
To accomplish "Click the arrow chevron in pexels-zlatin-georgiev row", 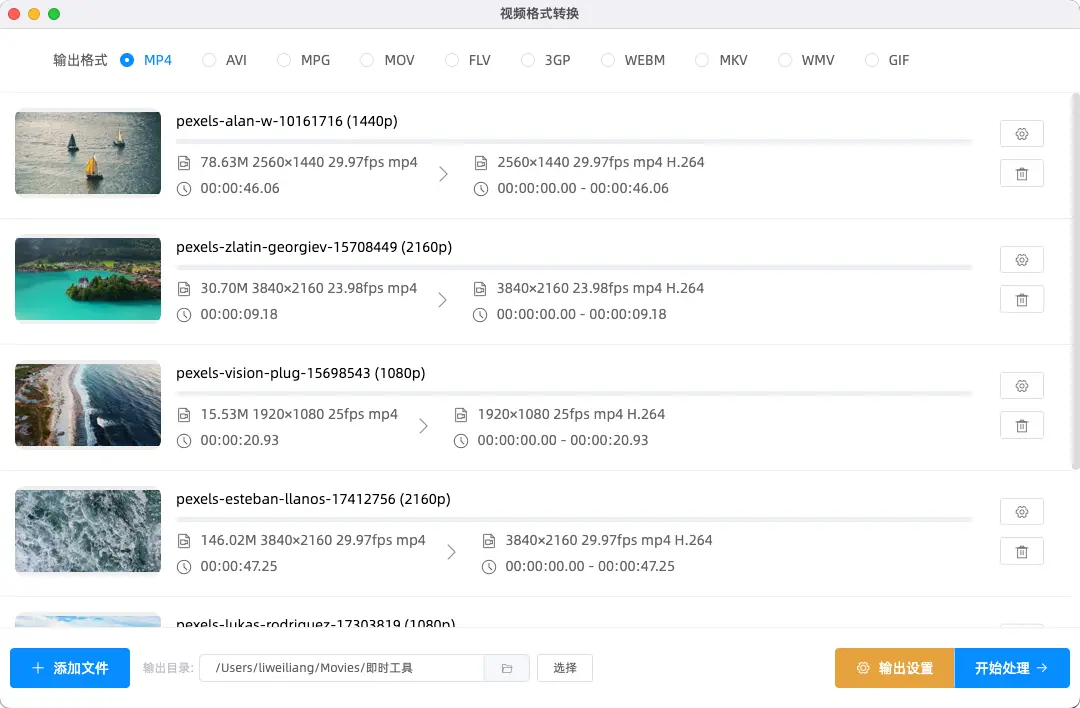I will pyautogui.click(x=443, y=300).
